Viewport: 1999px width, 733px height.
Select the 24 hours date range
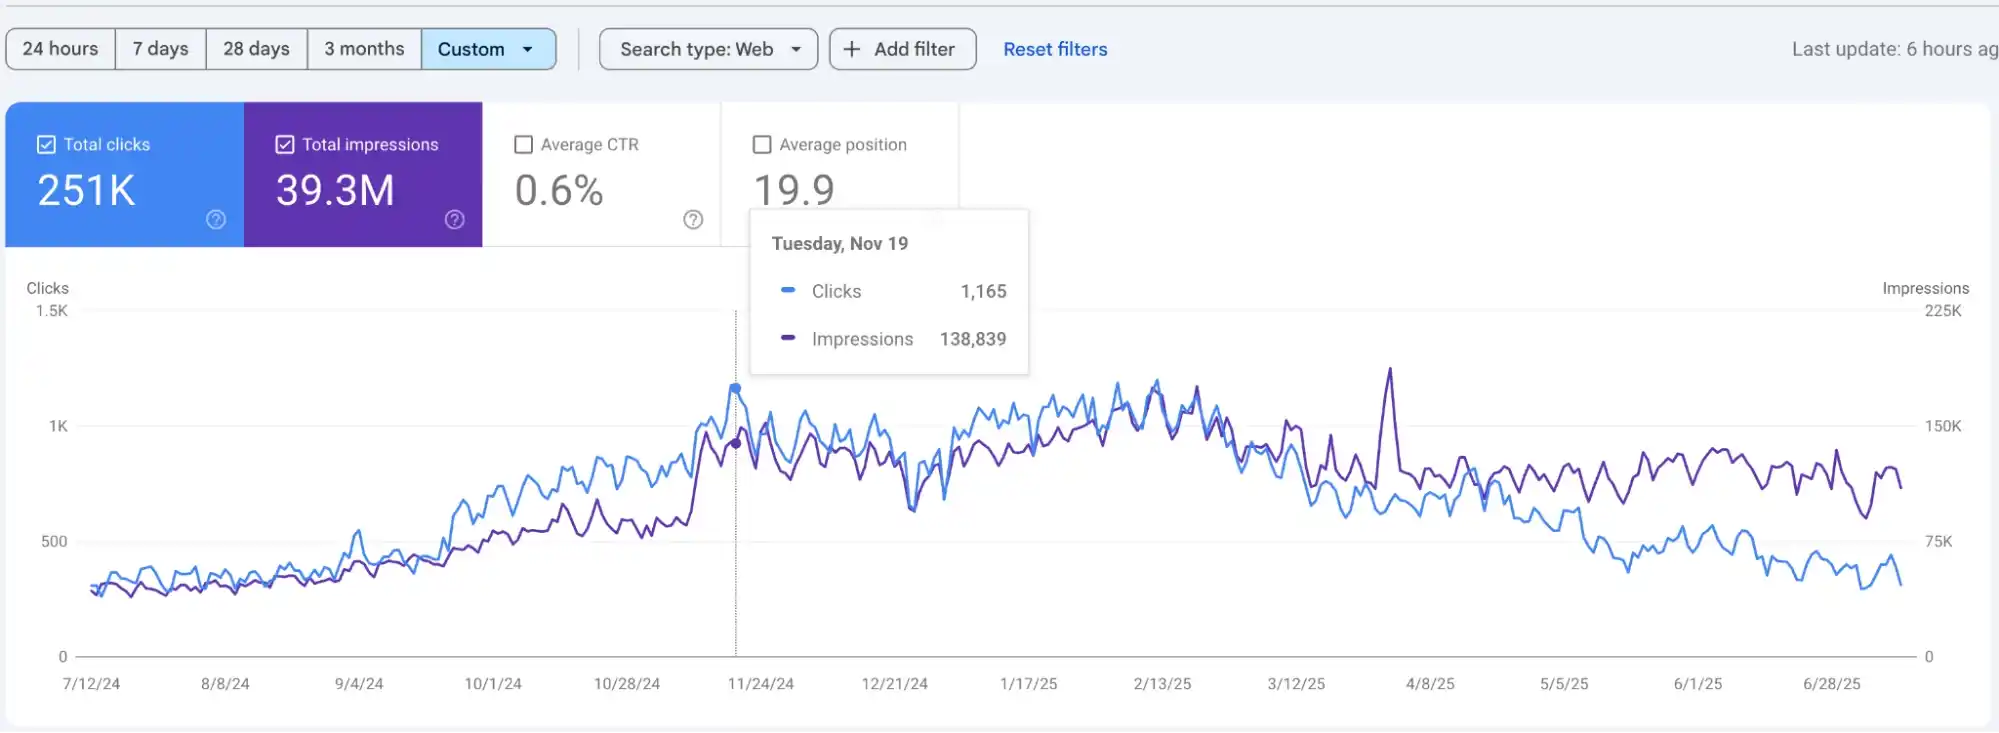pos(60,49)
